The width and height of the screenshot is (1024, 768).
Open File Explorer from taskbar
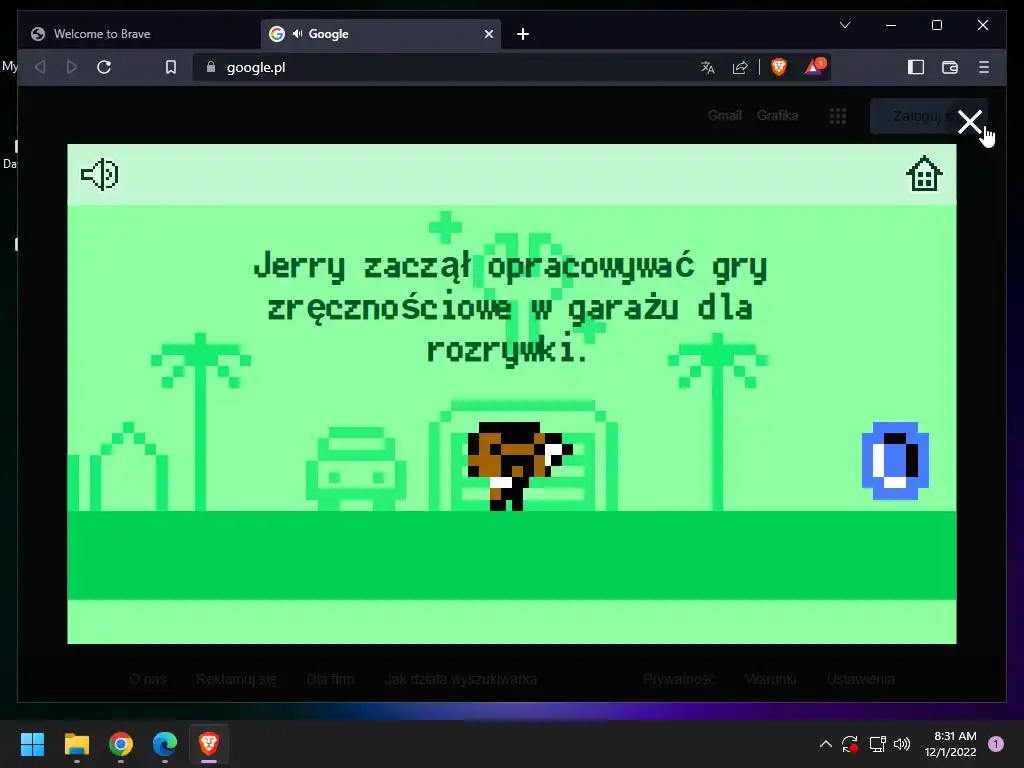point(76,744)
